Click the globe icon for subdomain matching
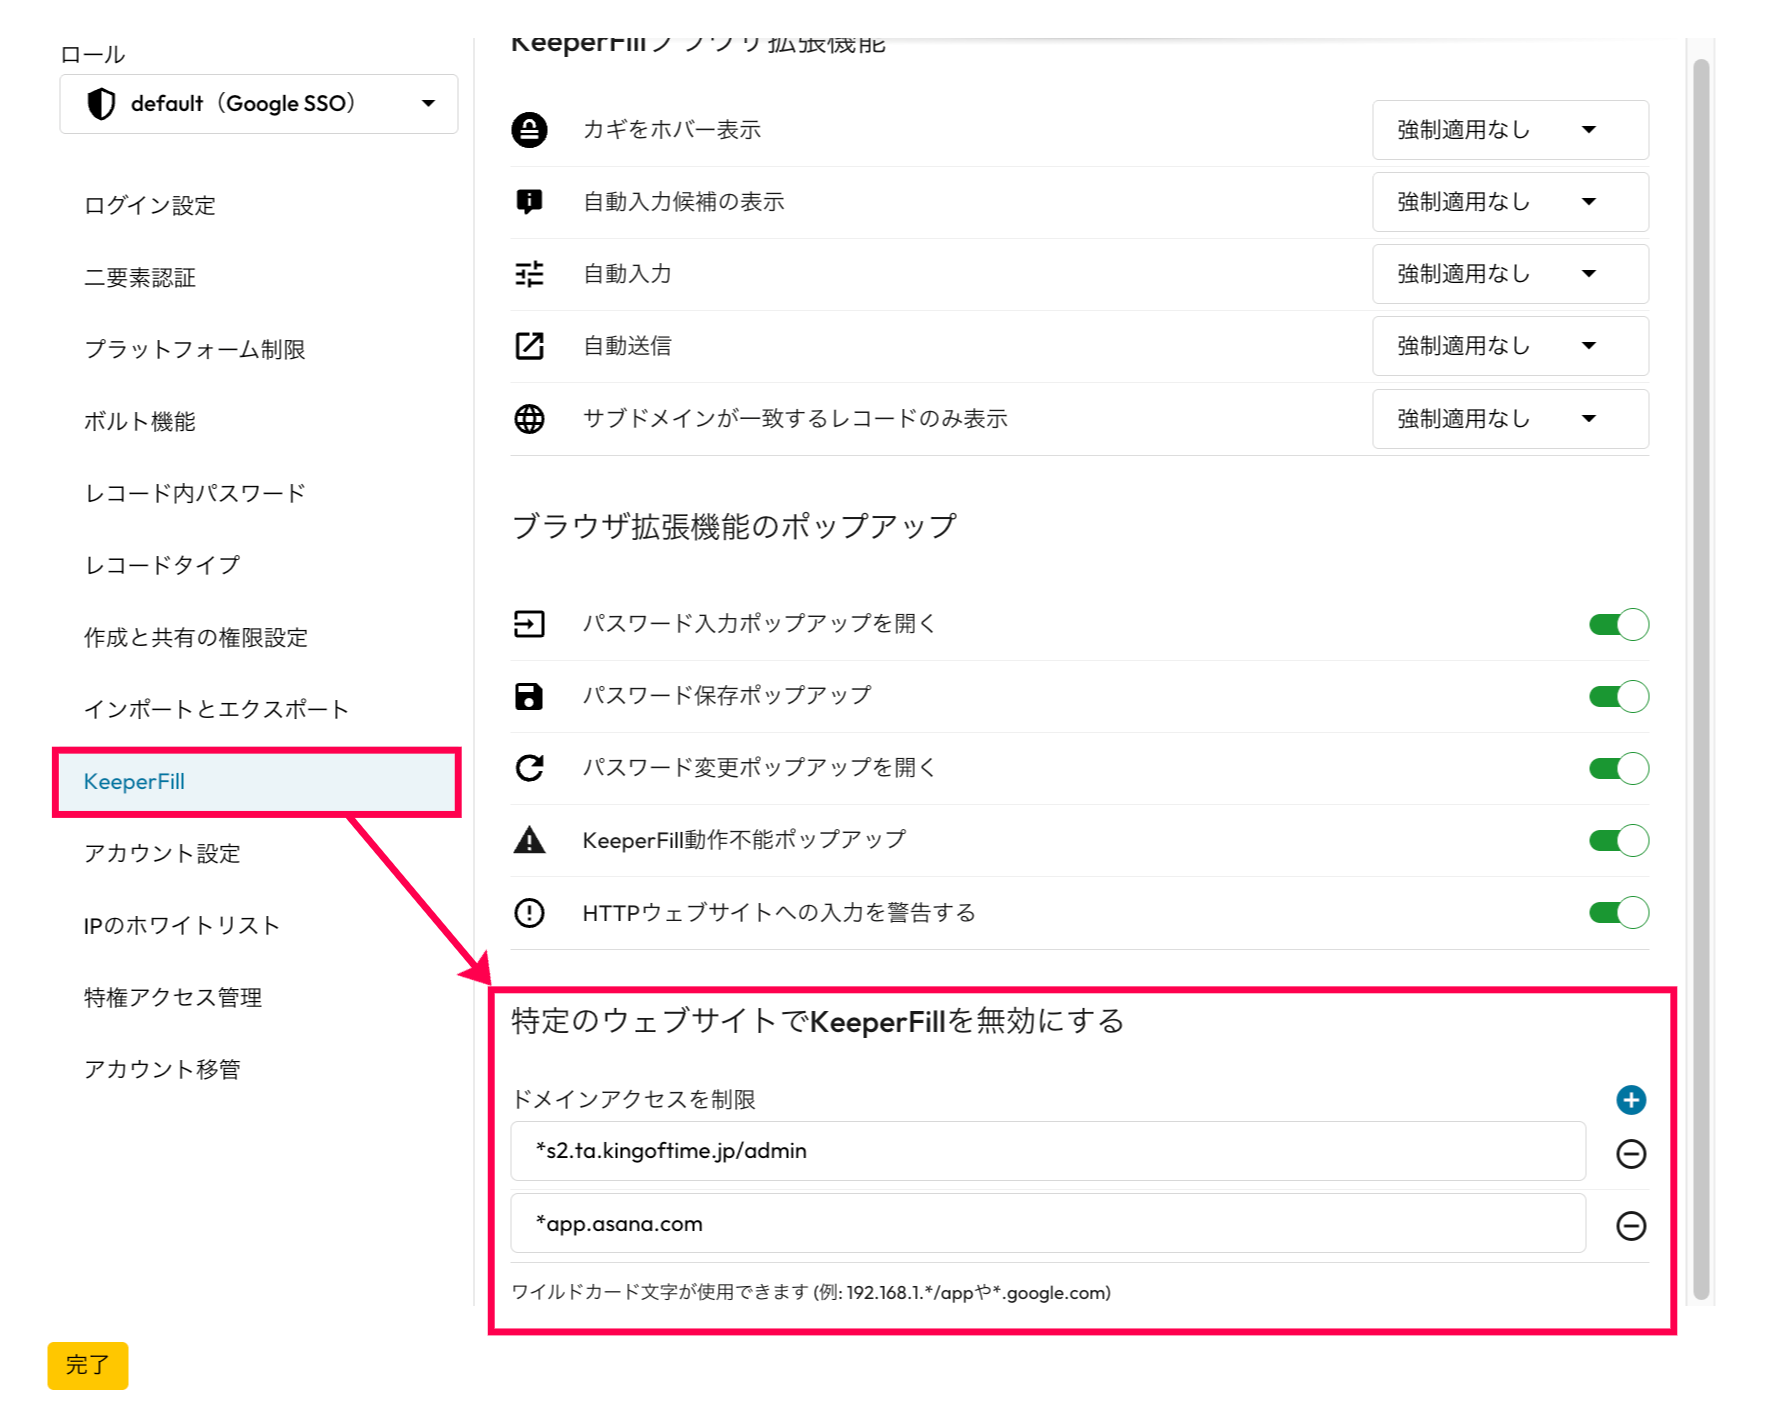The height and width of the screenshot is (1417, 1776). 529,419
